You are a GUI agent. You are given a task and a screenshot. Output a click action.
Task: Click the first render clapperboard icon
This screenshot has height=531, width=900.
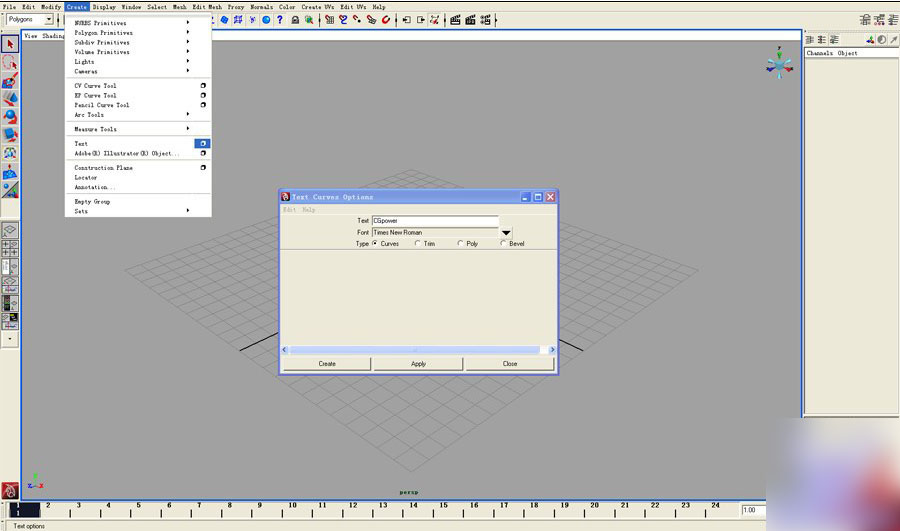(455, 20)
